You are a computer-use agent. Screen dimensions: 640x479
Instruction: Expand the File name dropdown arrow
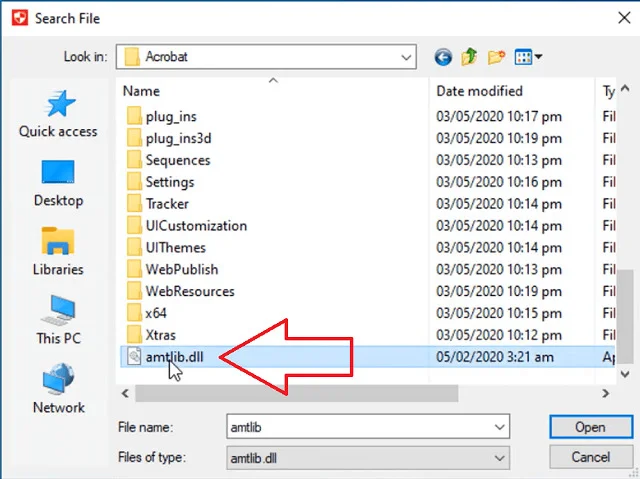pos(500,427)
